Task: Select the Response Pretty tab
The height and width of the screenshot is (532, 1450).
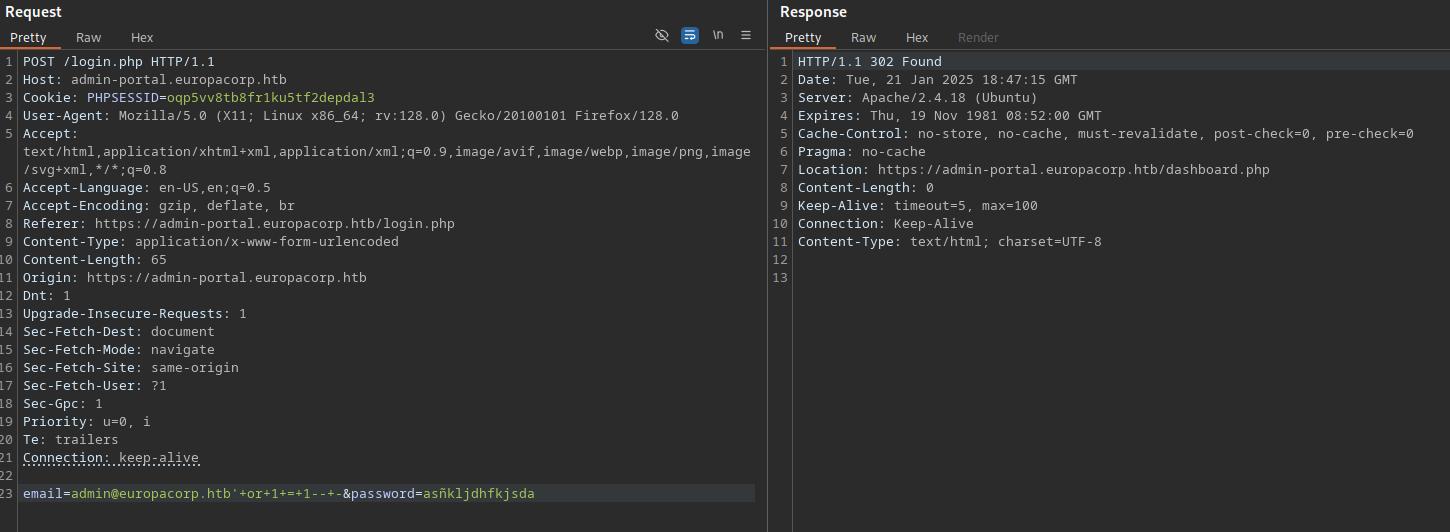Action: point(803,37)
